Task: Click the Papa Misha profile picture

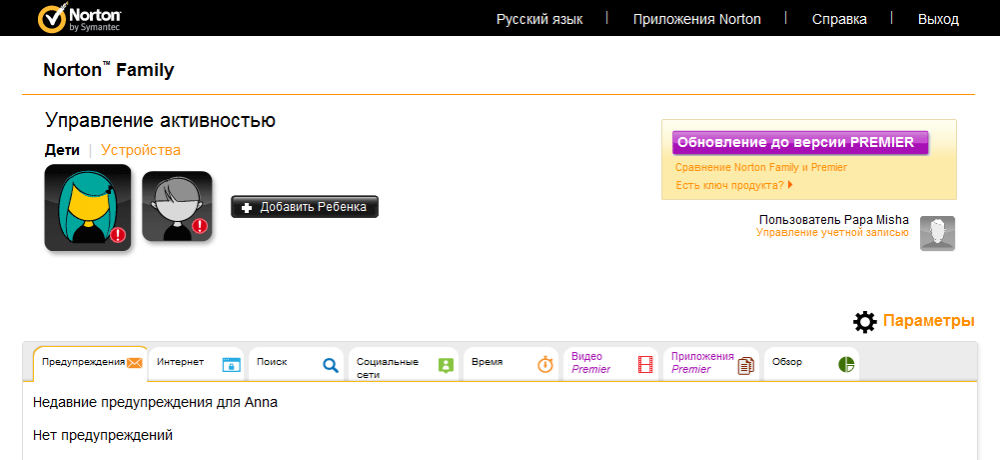Action: click(x=937, y=233)
